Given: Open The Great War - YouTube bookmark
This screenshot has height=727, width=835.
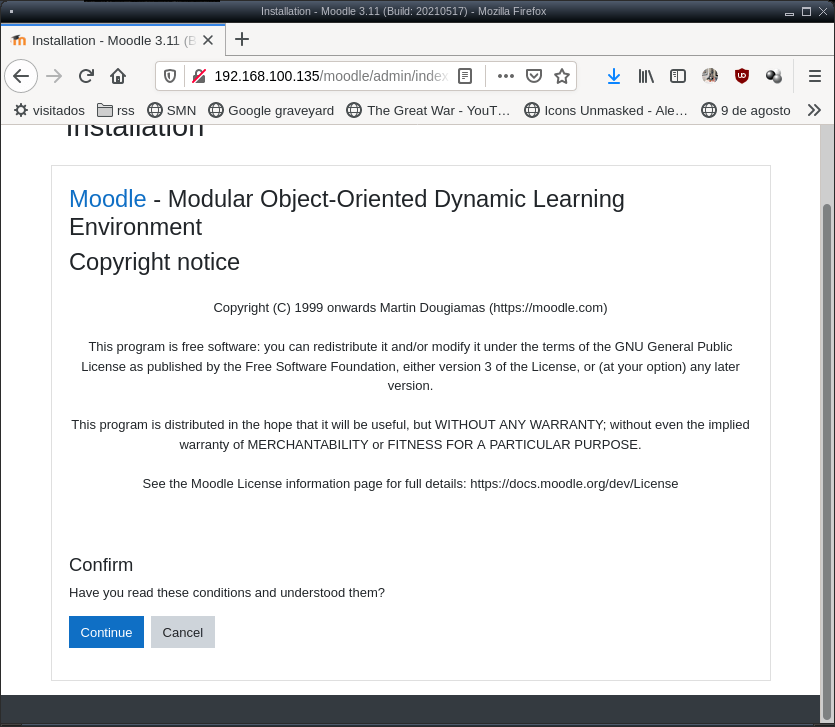Looking at the screenshot, I should click(428, 110).
